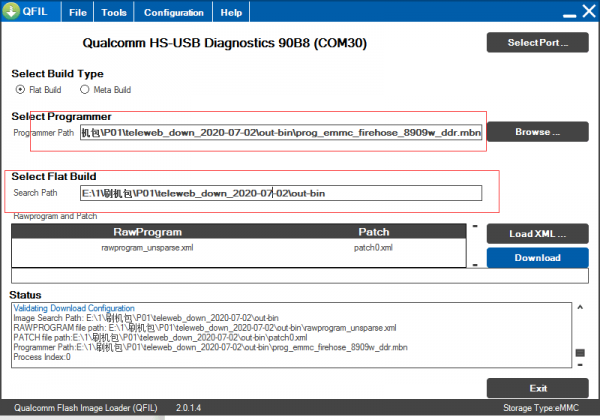The height and width of the screenshot is (420, 600).
Task: Click the RawProgram column header
Action: pyautogui.click(x=147, y=232)
